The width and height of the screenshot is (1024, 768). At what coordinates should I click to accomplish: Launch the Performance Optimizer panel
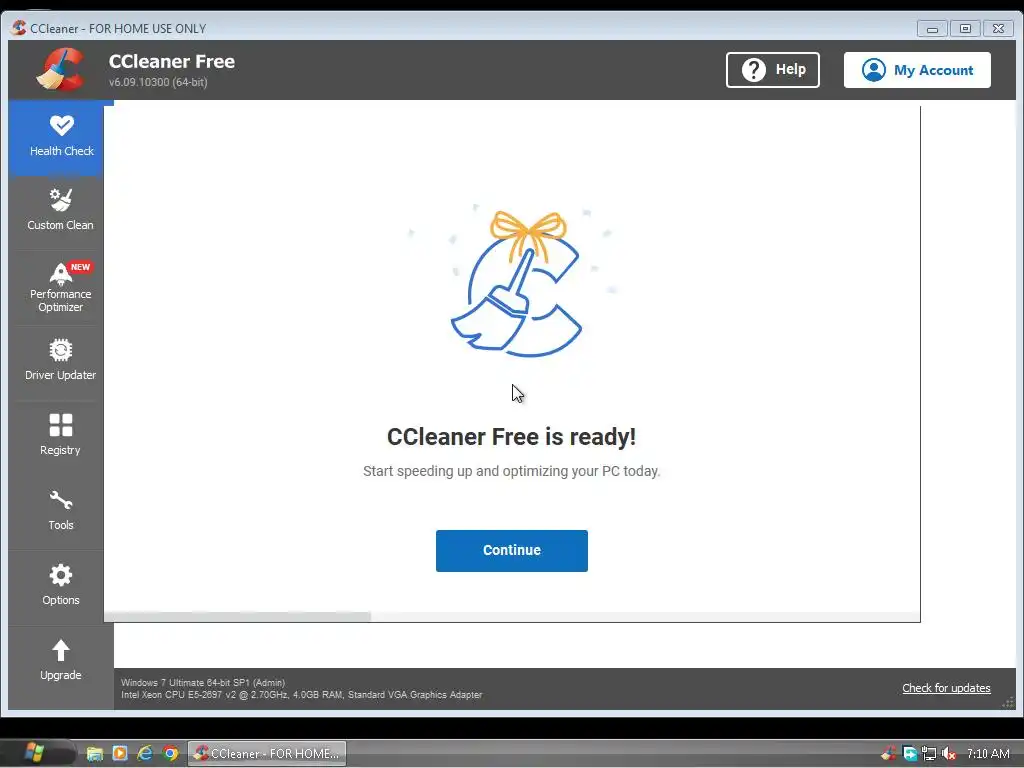(60, 287)
